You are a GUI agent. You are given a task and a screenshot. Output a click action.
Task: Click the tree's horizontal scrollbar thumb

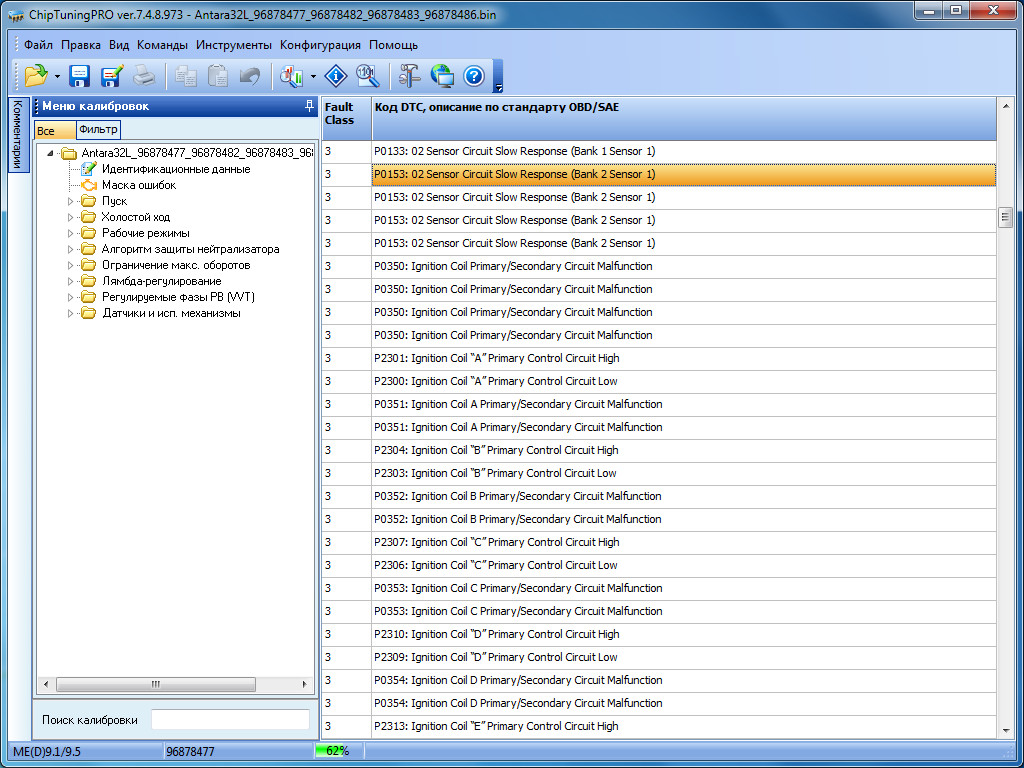click(155, 685)
